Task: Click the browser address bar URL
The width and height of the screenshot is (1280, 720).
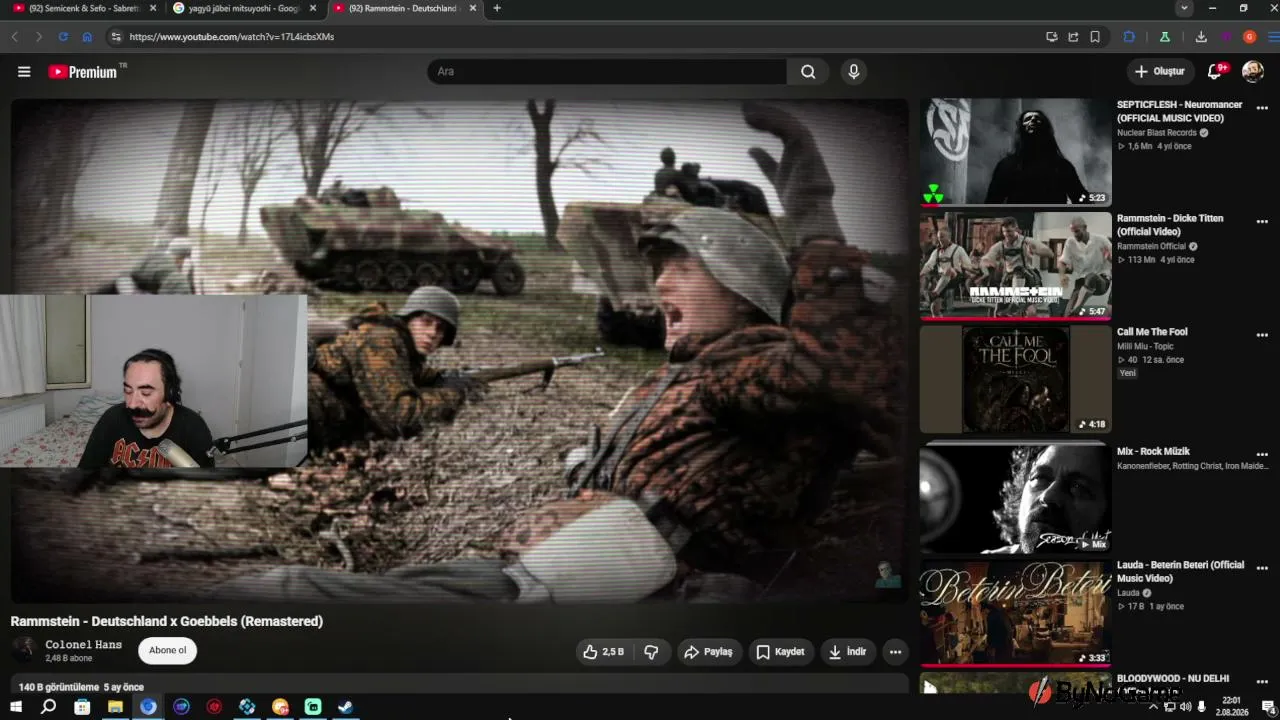Action: click(x=231, y=37)
